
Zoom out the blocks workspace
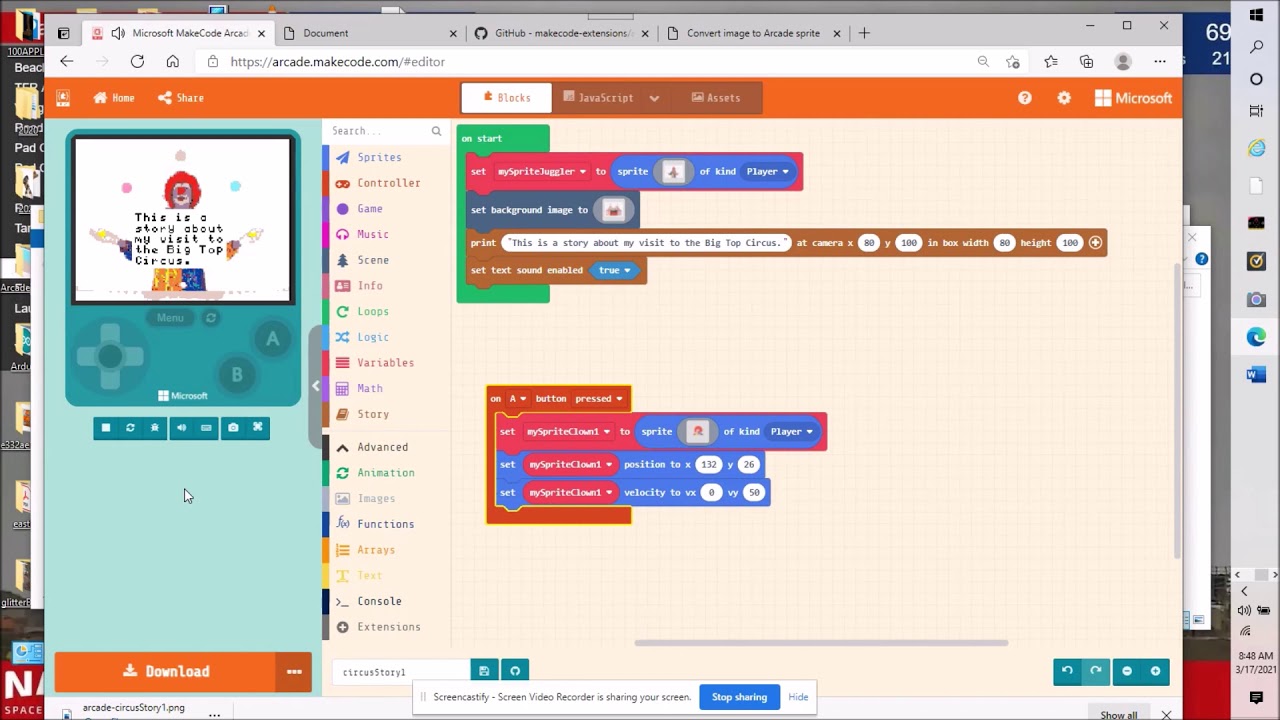tap(1127, 671)
